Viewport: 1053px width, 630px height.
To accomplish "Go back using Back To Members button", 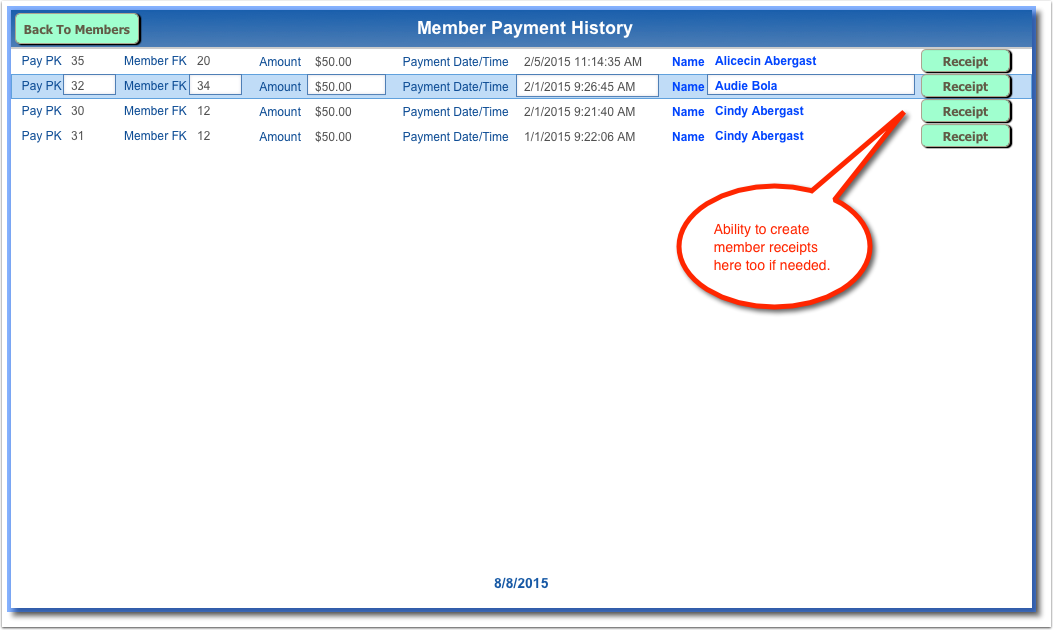I will 77,29.
